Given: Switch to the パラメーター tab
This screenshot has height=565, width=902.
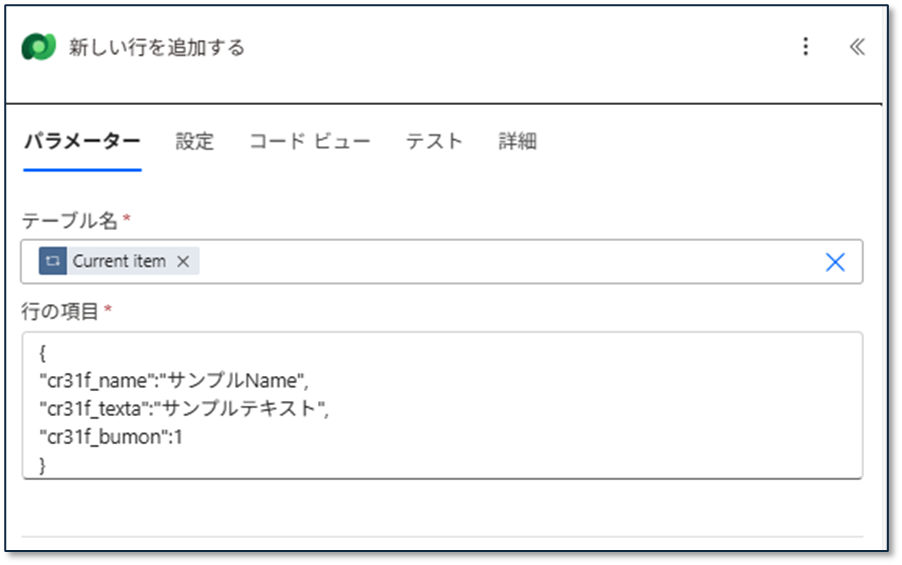Looking at the screenshot, I should pyautogui.click(x=82, y=141).
